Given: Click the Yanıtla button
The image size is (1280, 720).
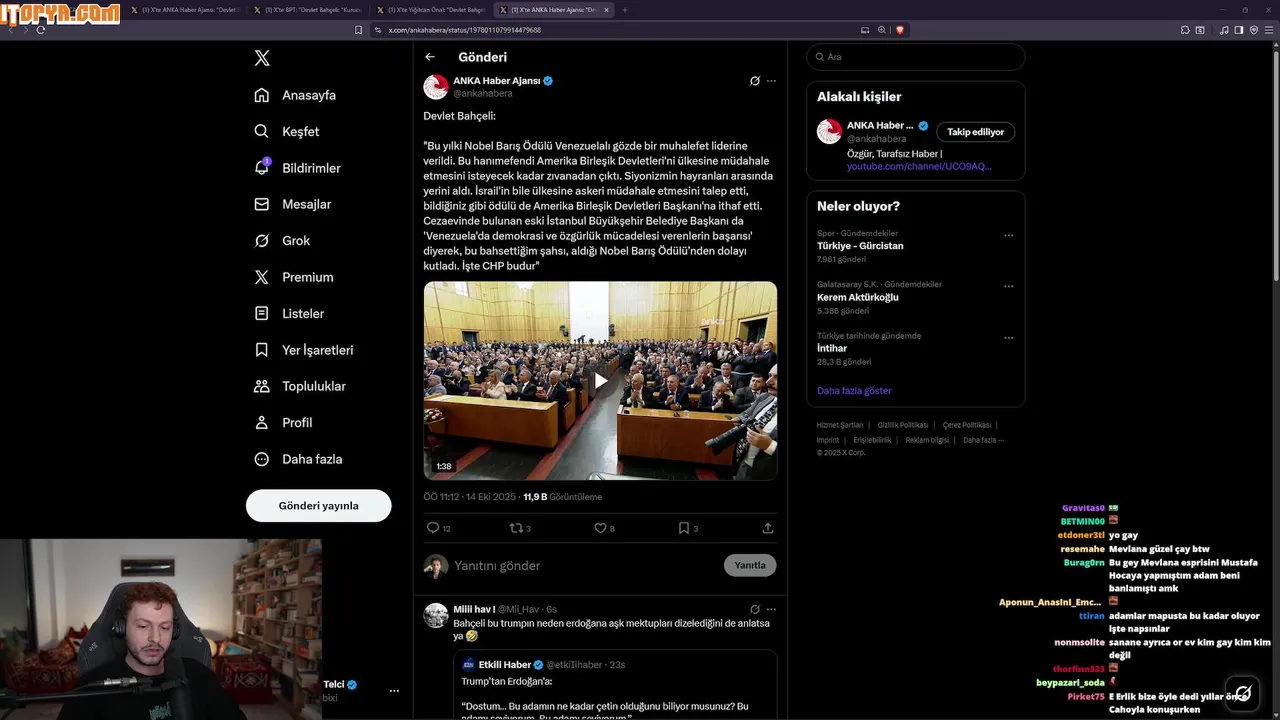Looking at the screenshot, I should [x=750, y=566].
